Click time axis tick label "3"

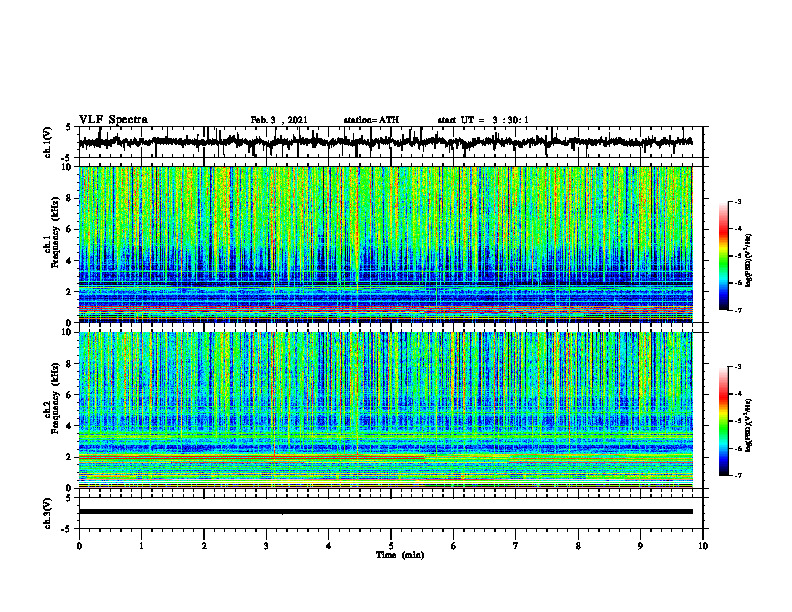(266, 546)
